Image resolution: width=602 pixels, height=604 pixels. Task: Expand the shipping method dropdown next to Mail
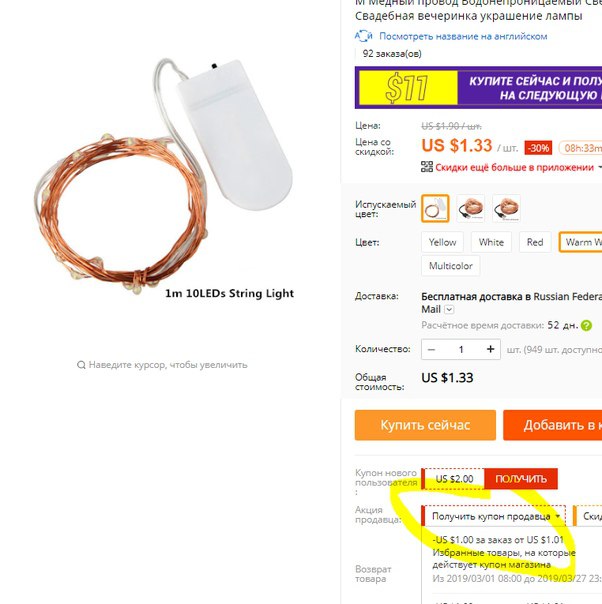(x=449, y=309)
